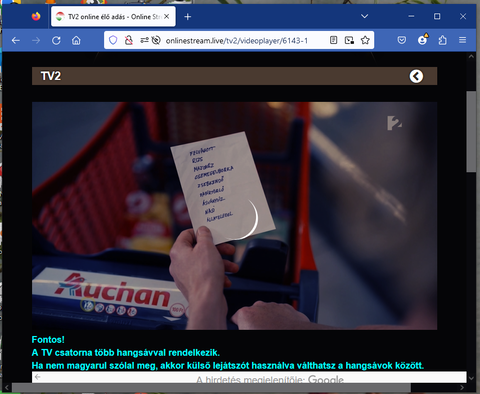The image size is (480, 394).
Task: Open site permissions icon in address bar
Action: pyautogui.click(x=144, y=40)
